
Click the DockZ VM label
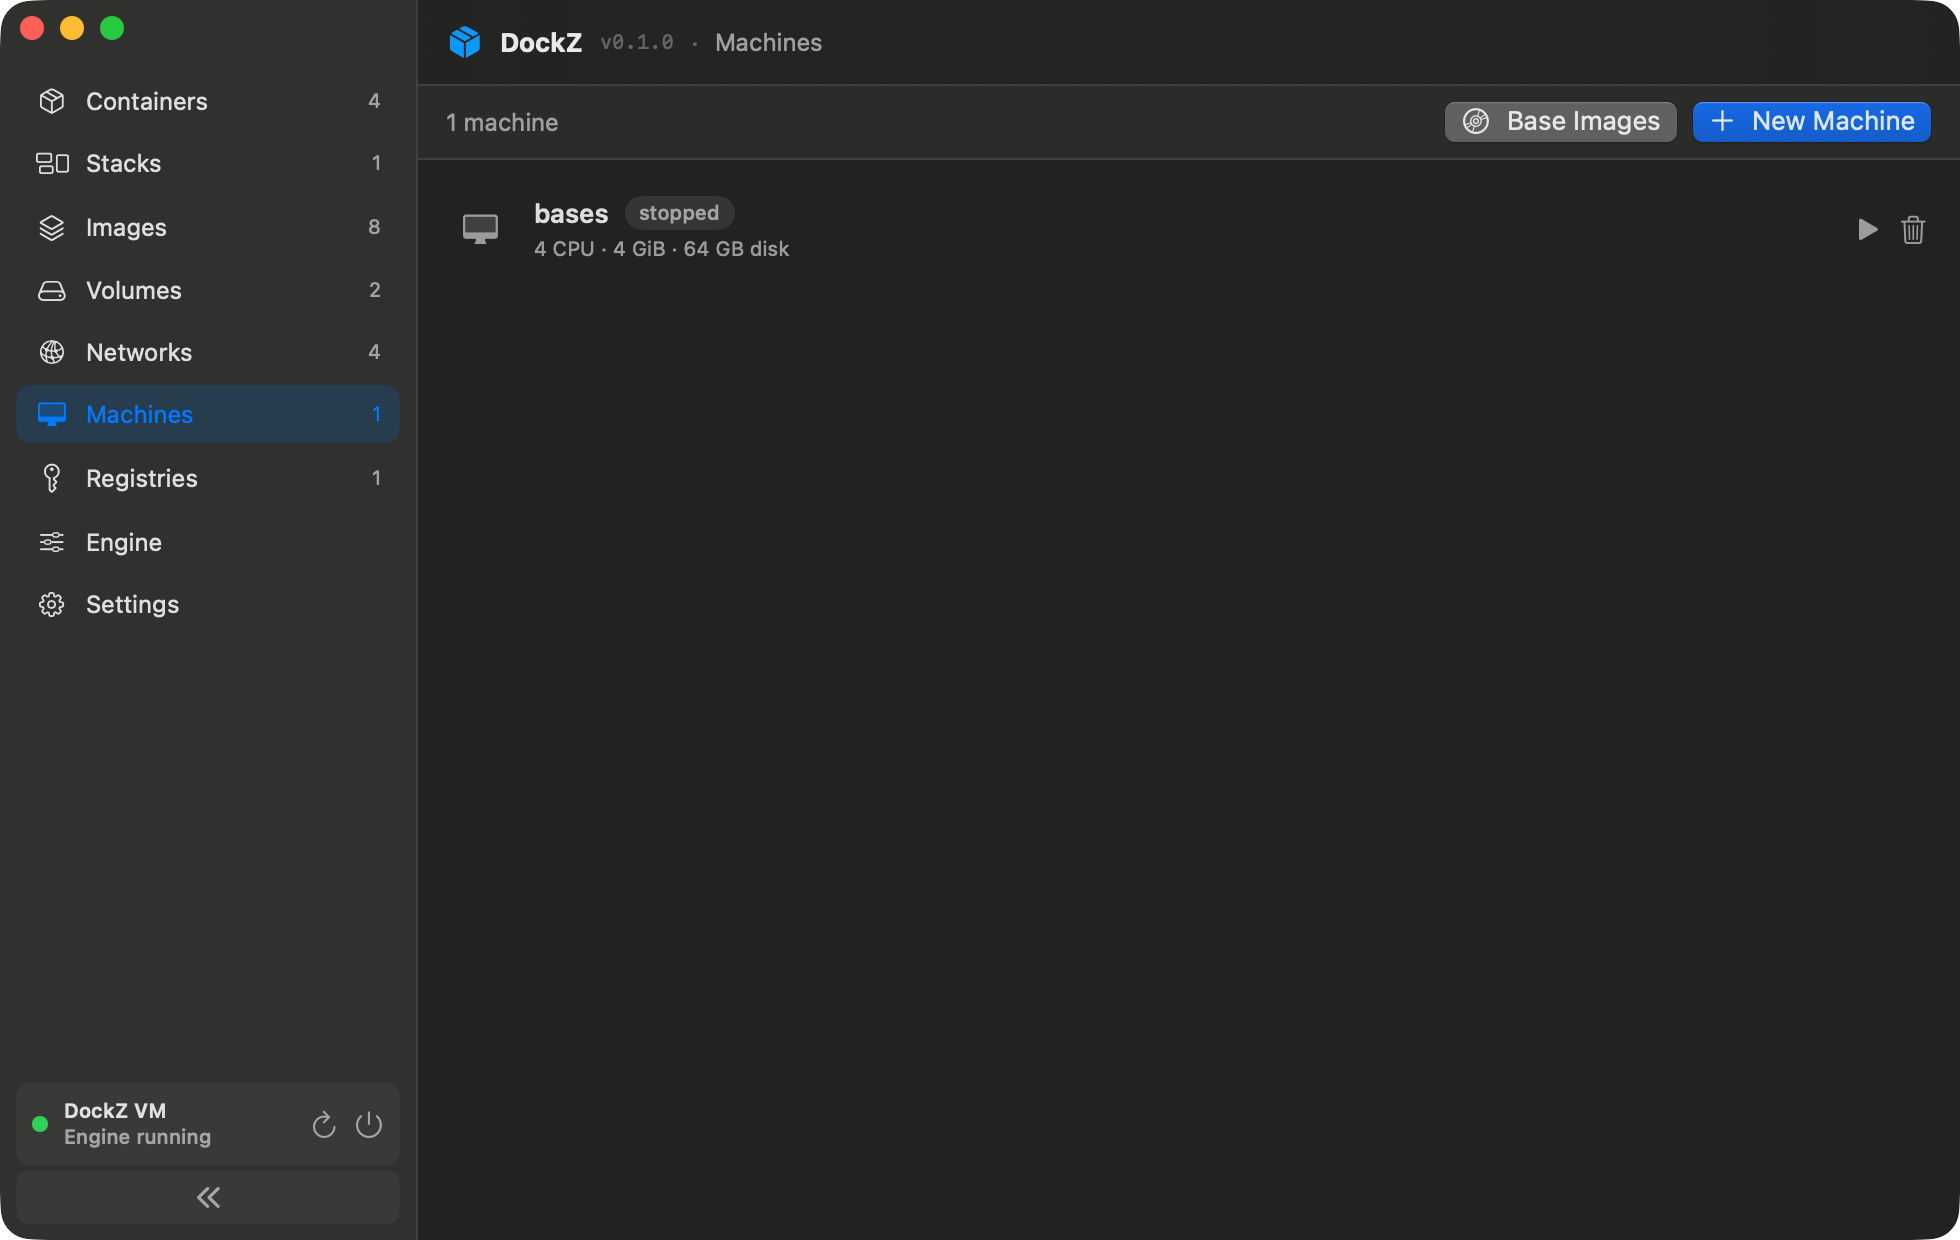[115, 1110]
